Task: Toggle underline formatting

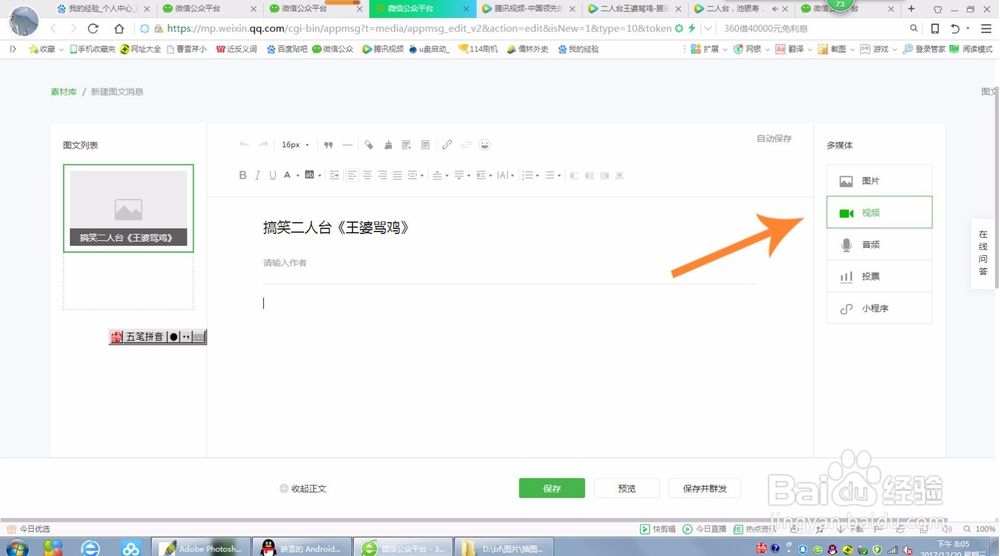Action: (272, 175)
